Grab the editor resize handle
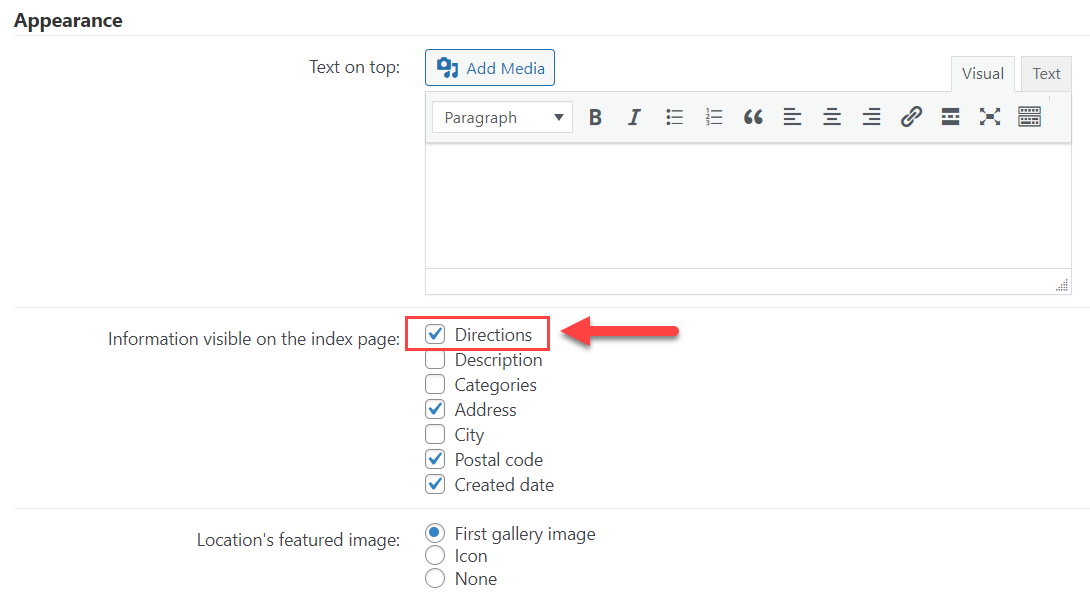1090x600 pixels. click(x=1061, y=285)
